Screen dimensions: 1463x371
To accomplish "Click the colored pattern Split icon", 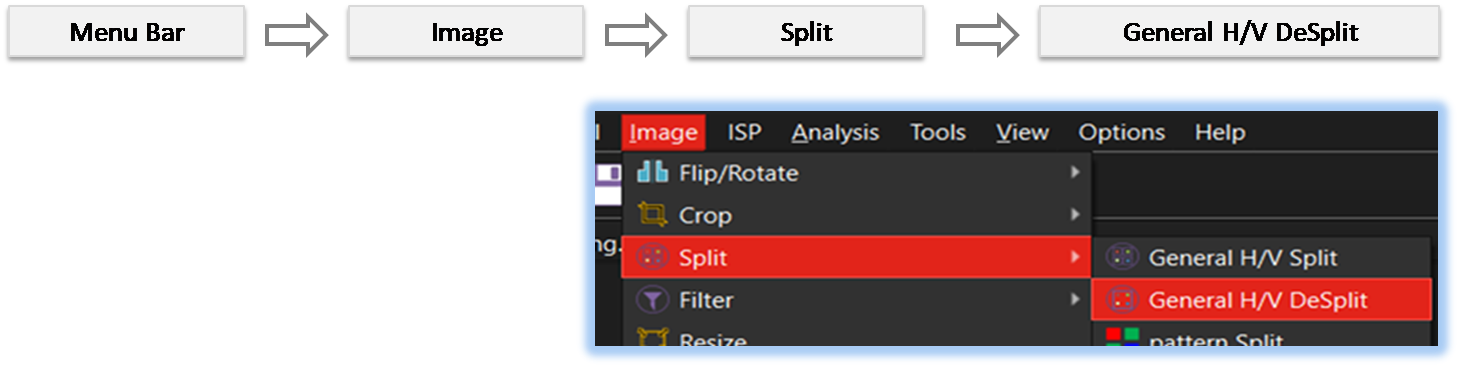I will point(1122,338).
